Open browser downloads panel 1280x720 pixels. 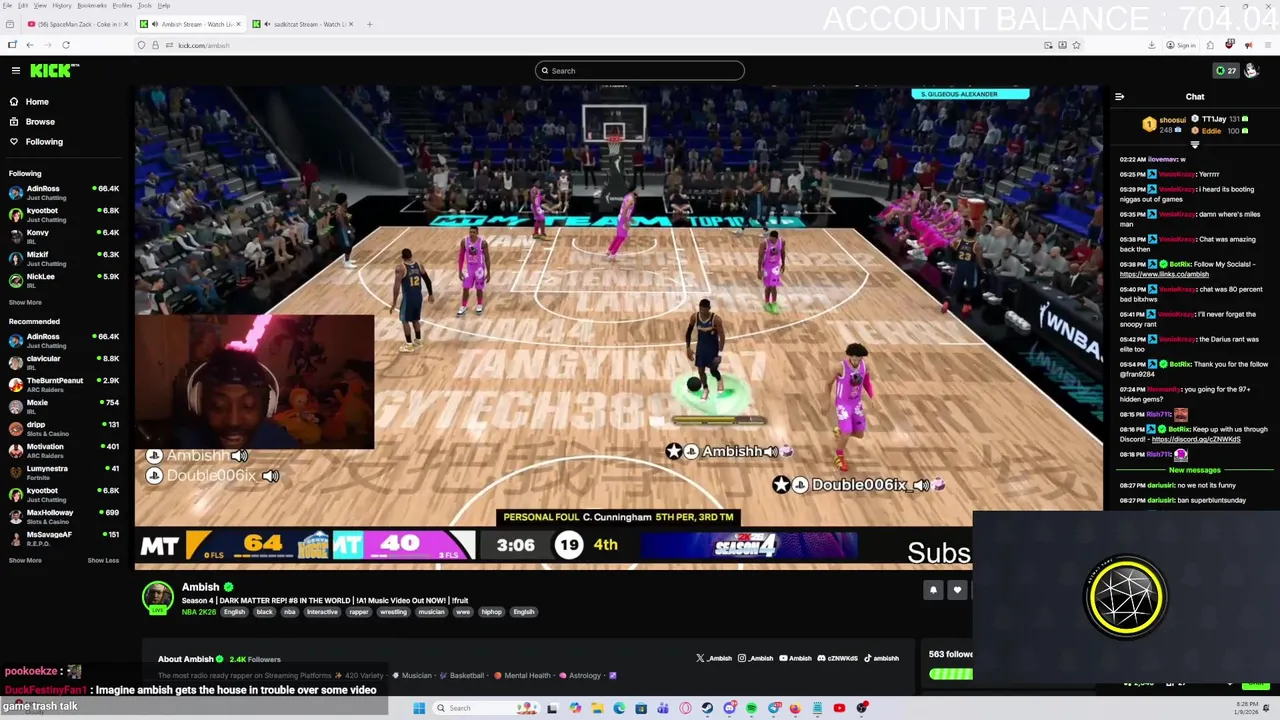(x=1151, y=45)
